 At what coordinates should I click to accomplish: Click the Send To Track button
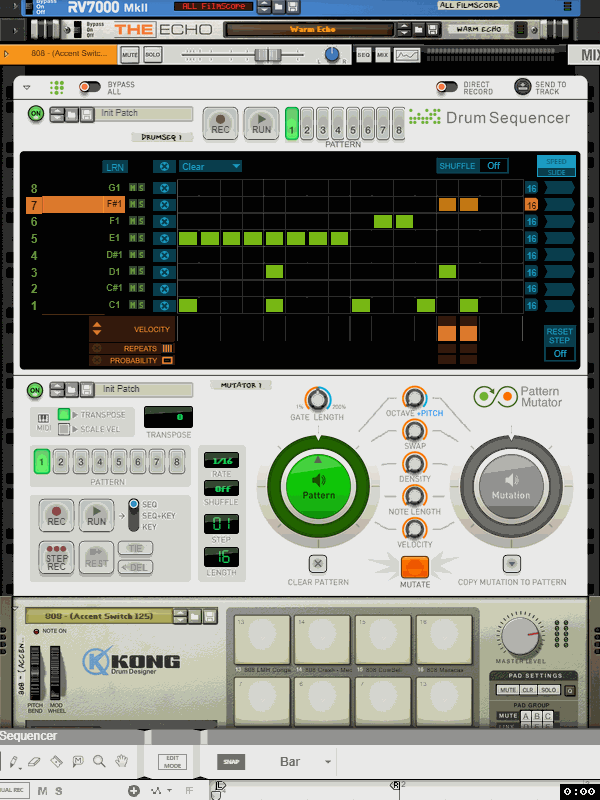tap(522, 87)
